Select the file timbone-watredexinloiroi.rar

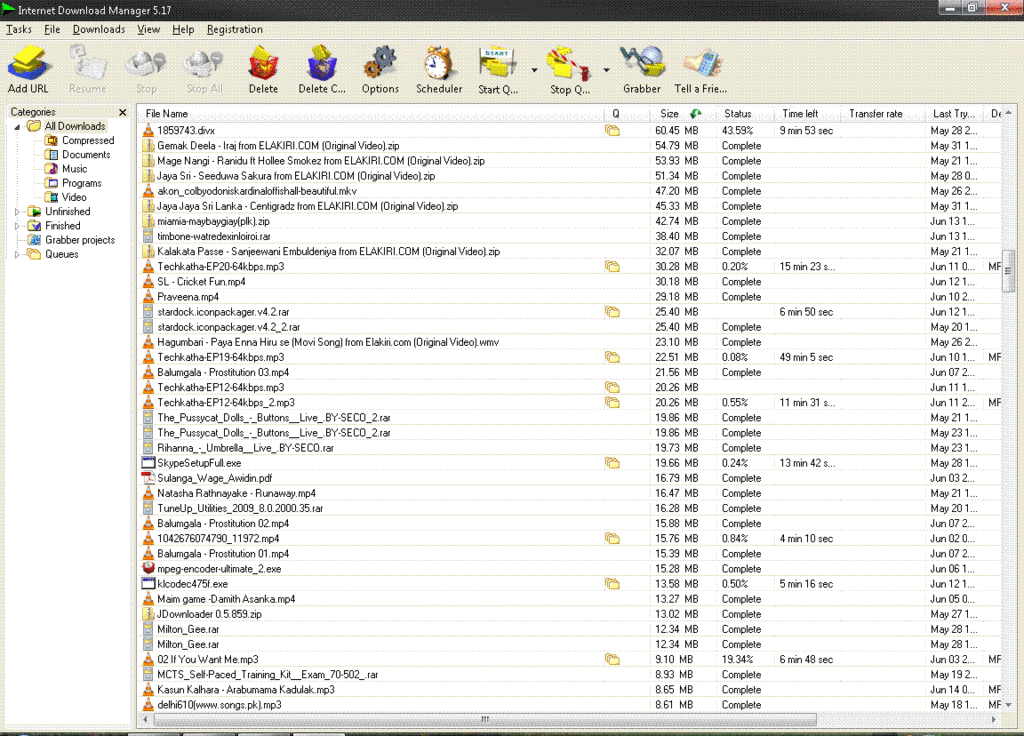[214, 236]
